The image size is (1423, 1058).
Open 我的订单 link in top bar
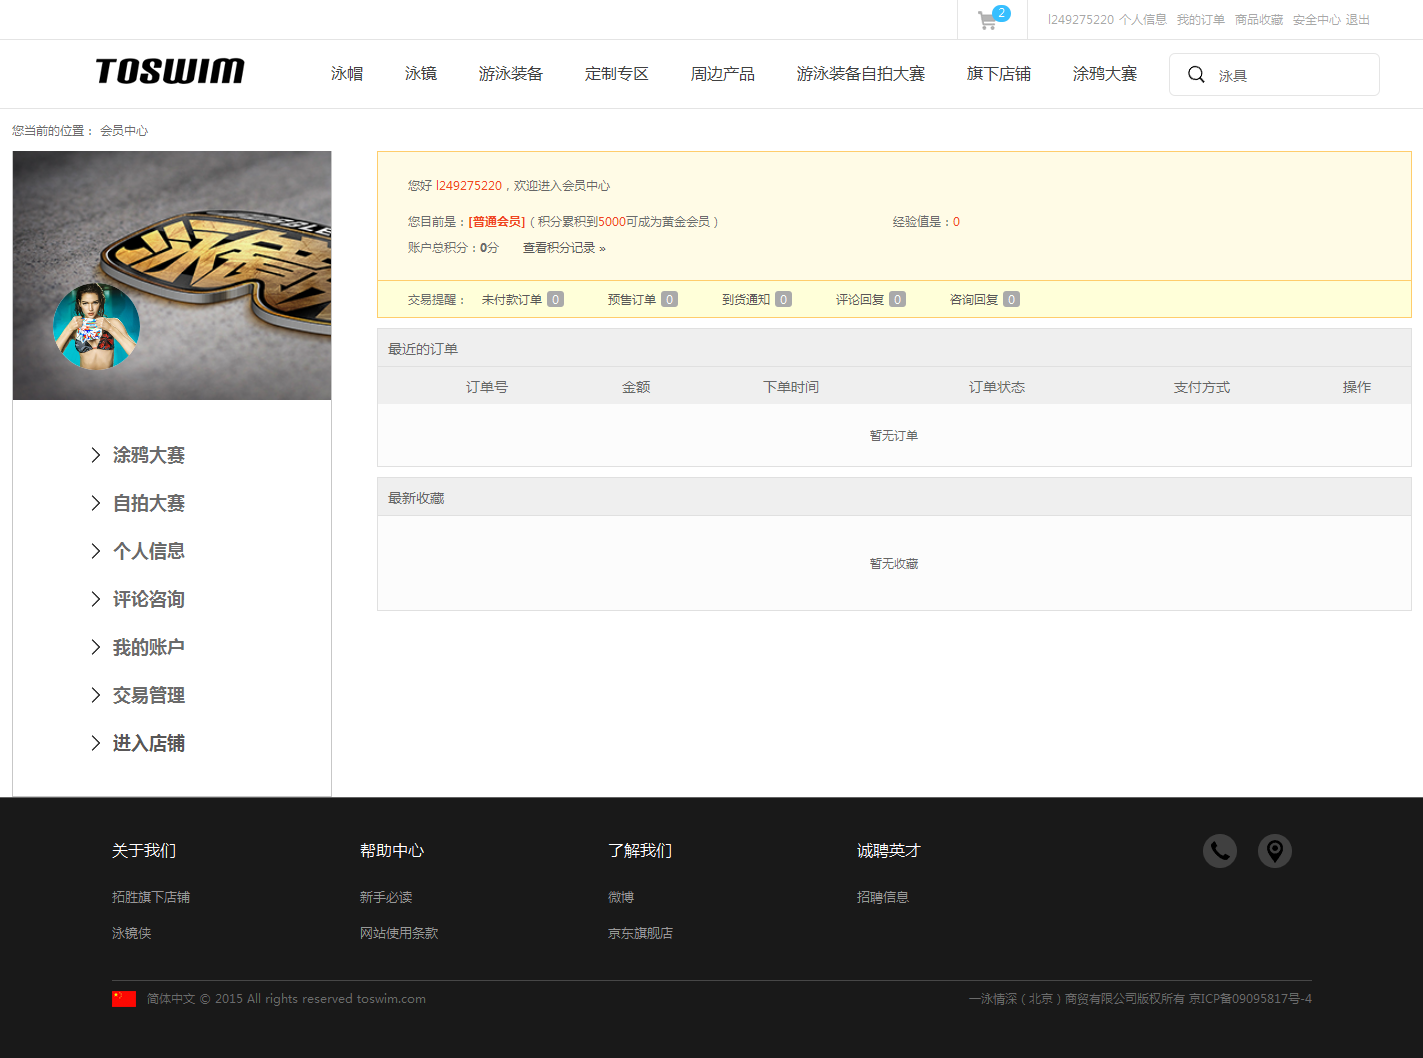coord(1201,20)
